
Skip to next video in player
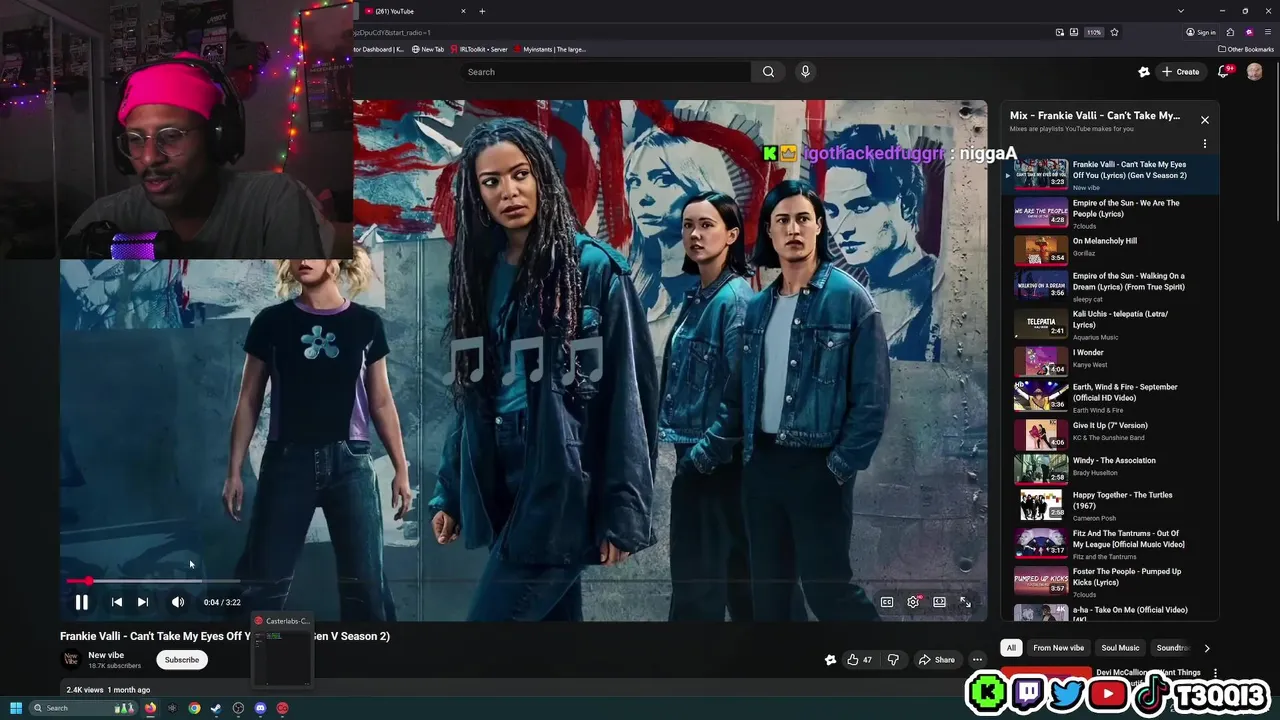pos(143,602)
